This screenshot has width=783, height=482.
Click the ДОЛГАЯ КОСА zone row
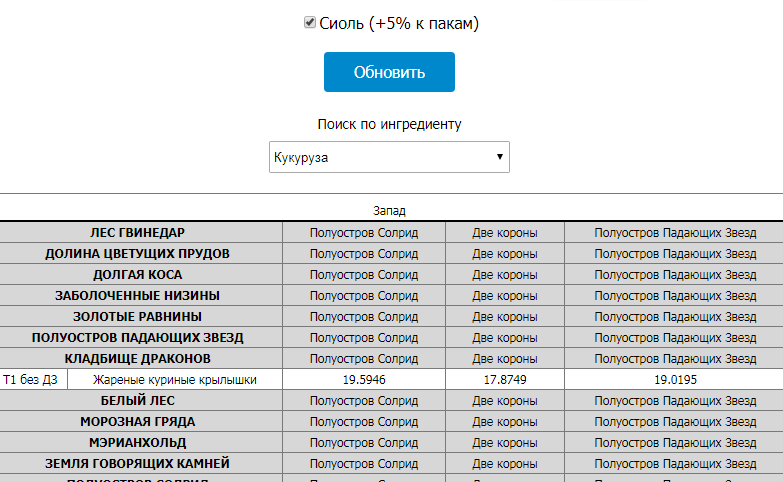pos(138,275)
